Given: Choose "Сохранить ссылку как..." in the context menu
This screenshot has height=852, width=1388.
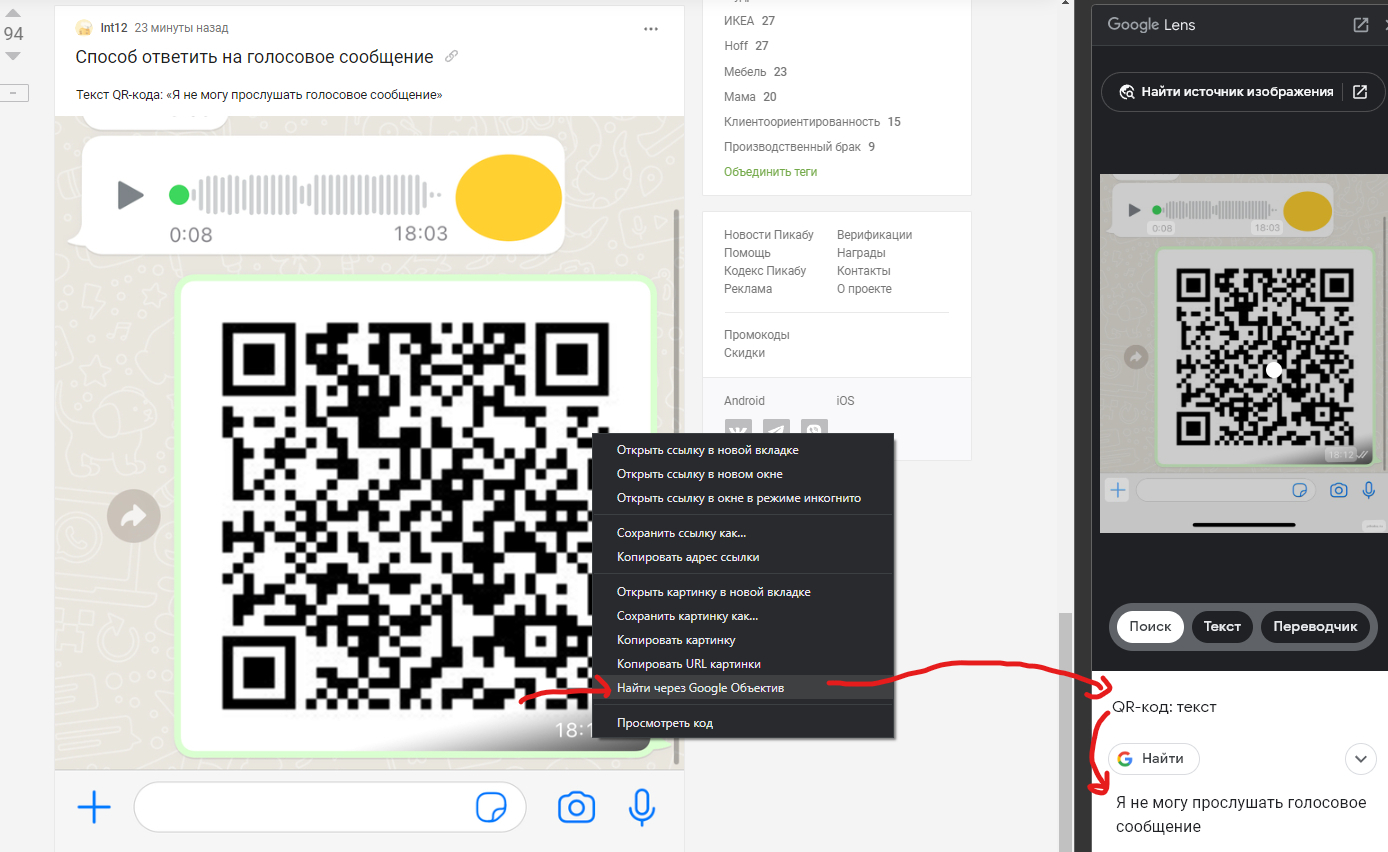Looking at the screenshot, I should [x=742, y=533].
